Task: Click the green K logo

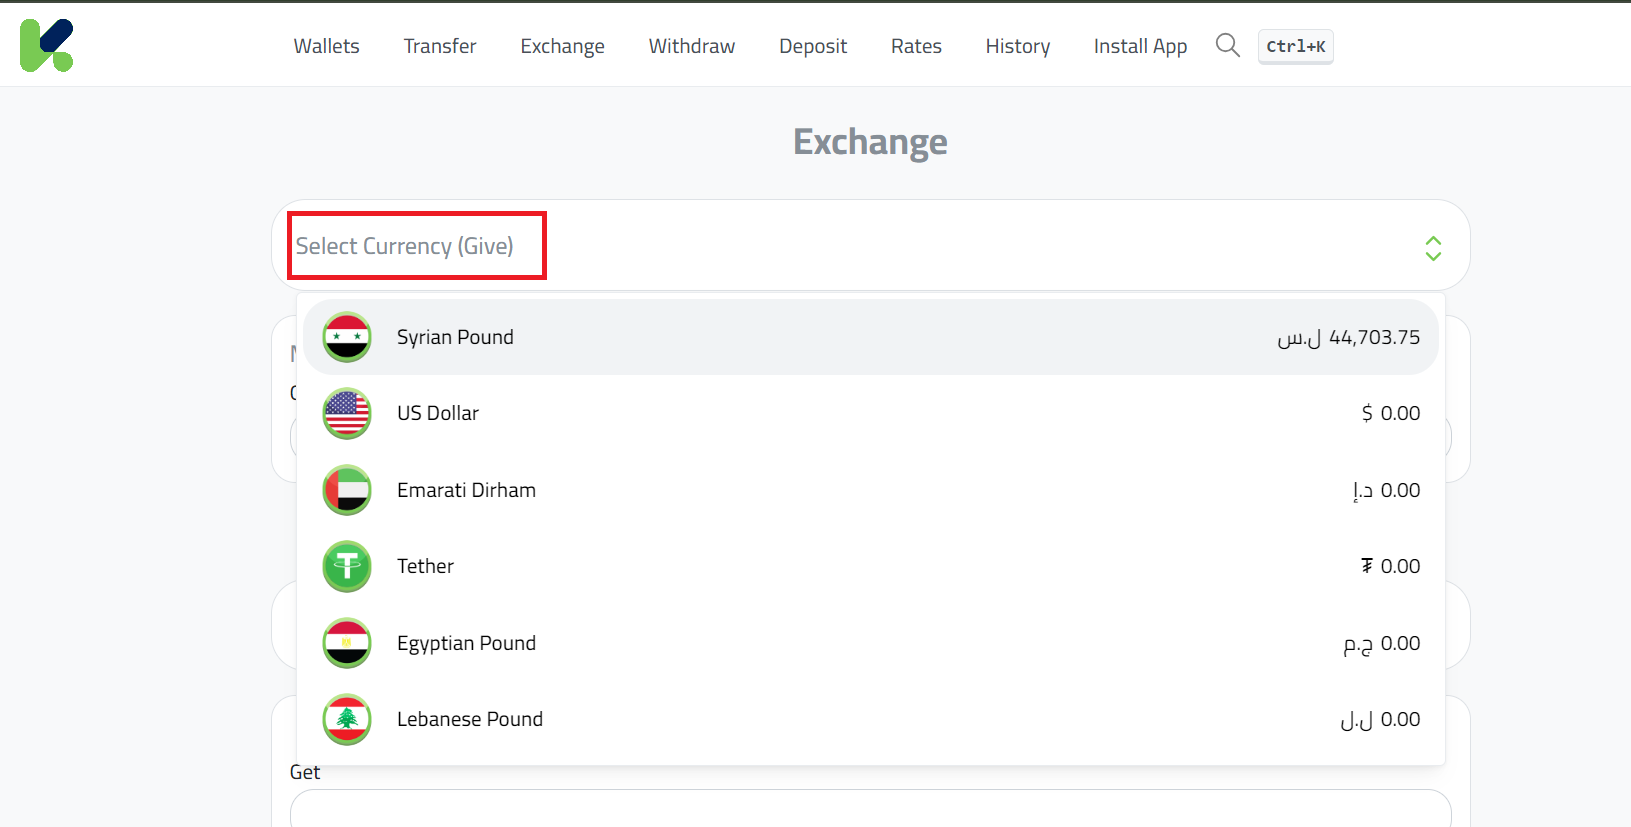Action: coord(47,45)
